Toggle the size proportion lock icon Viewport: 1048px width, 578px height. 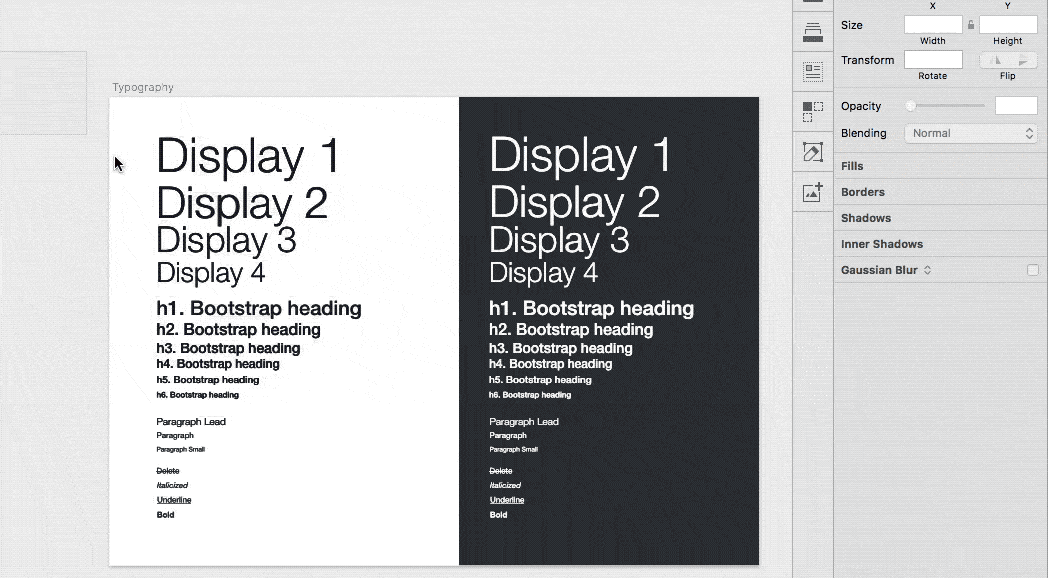pyautogui.click(x=971, y=25)
